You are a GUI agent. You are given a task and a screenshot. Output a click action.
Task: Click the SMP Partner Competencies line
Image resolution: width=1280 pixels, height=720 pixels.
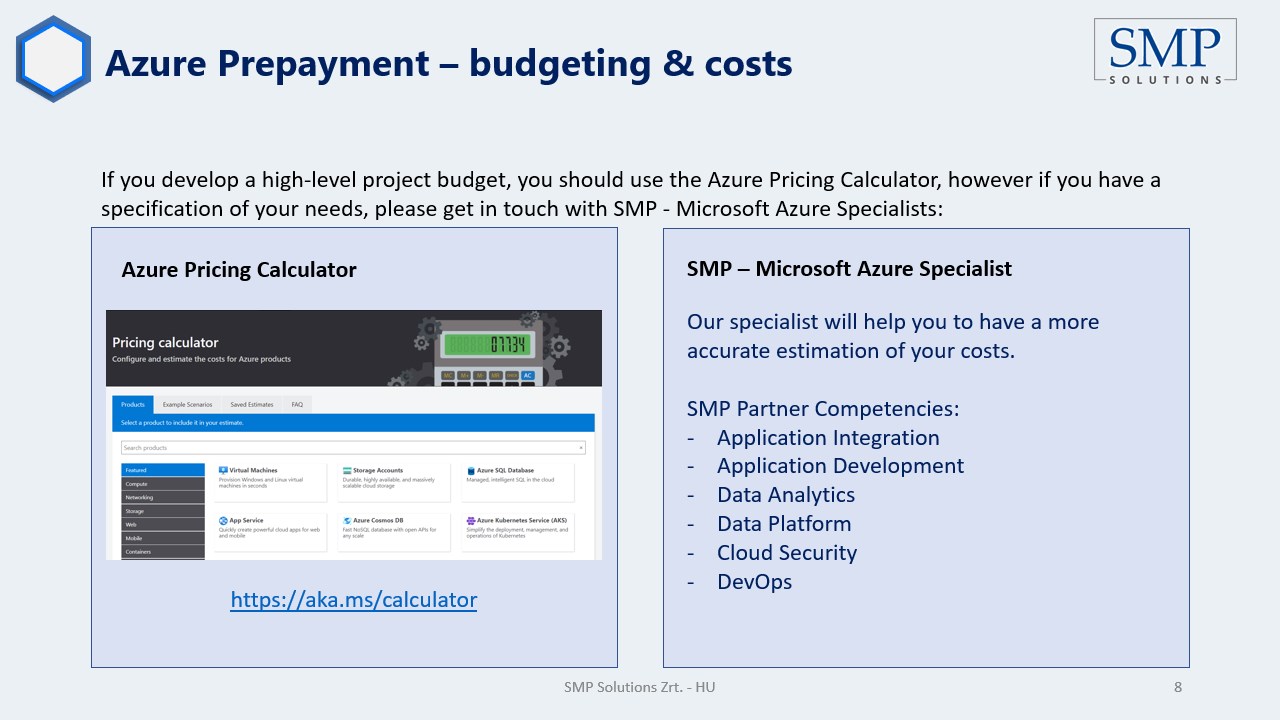pos(823,409)
